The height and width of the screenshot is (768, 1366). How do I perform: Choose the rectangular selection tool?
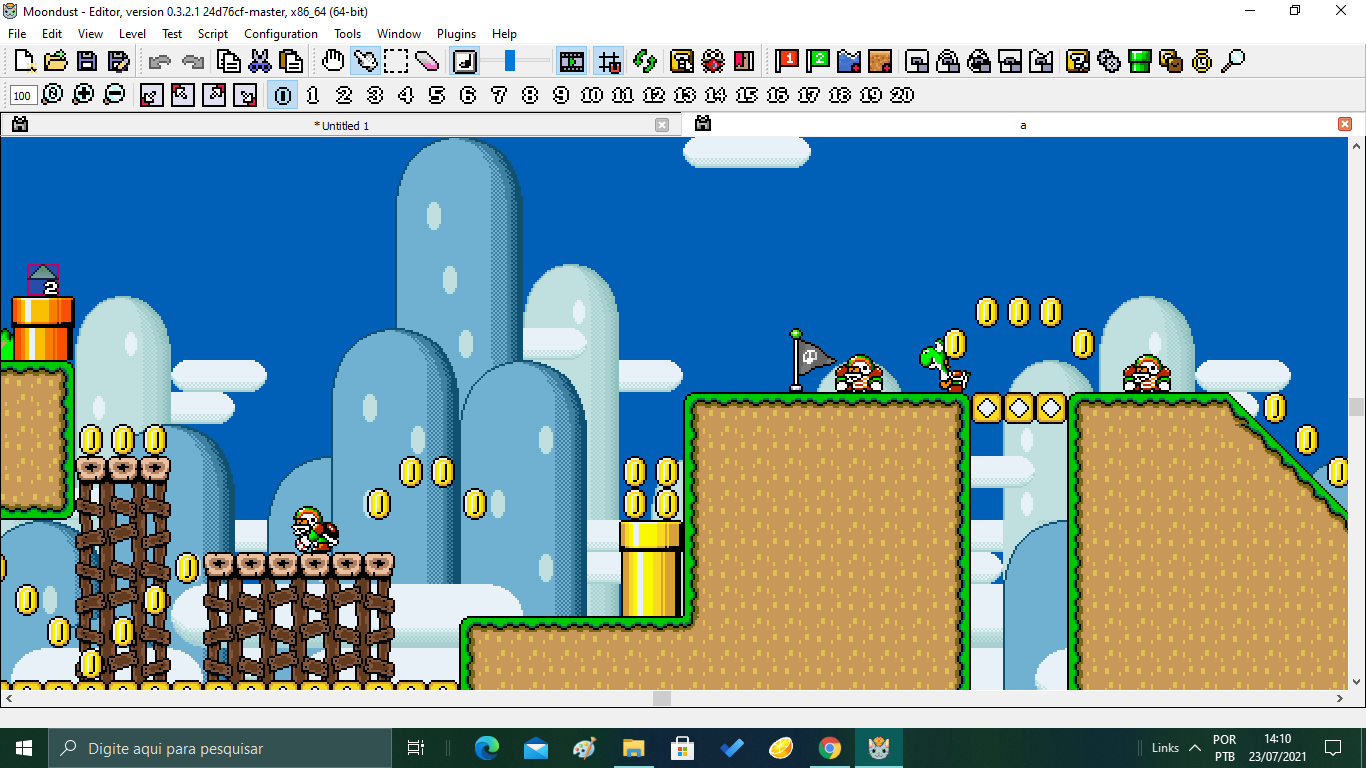point(396,62)
